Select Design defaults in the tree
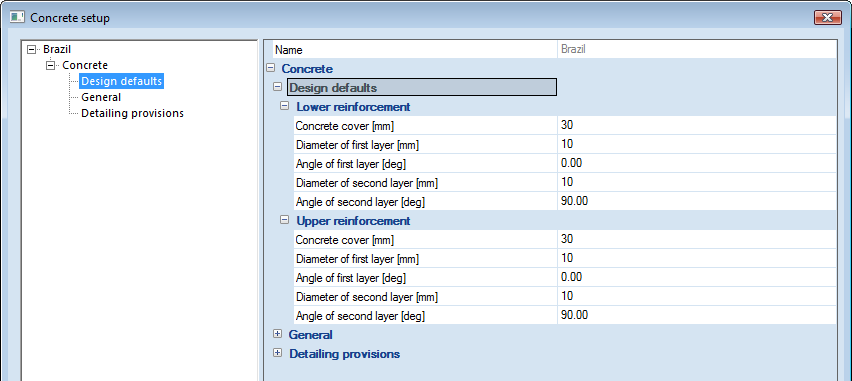The image size is (852, 381). click(122, 82)
